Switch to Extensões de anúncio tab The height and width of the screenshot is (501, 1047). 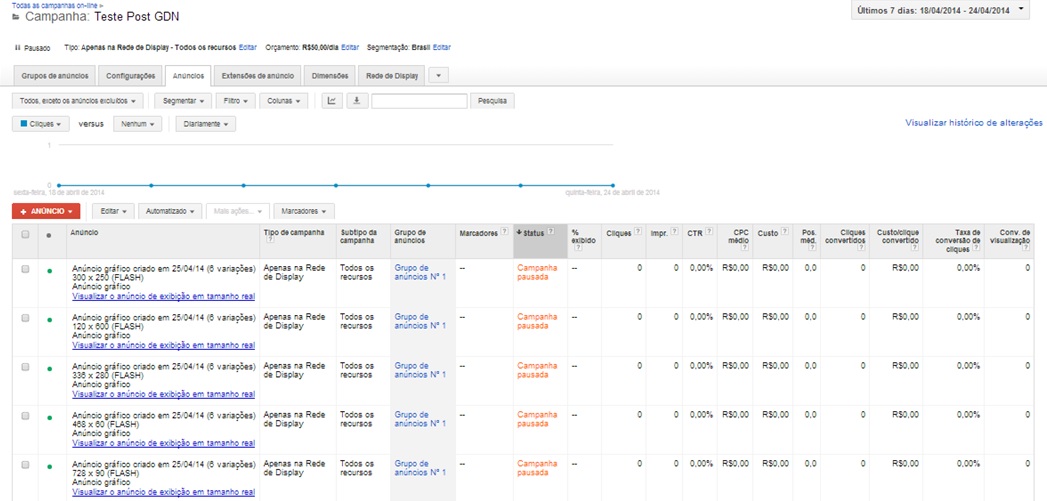tap(258, 76)
